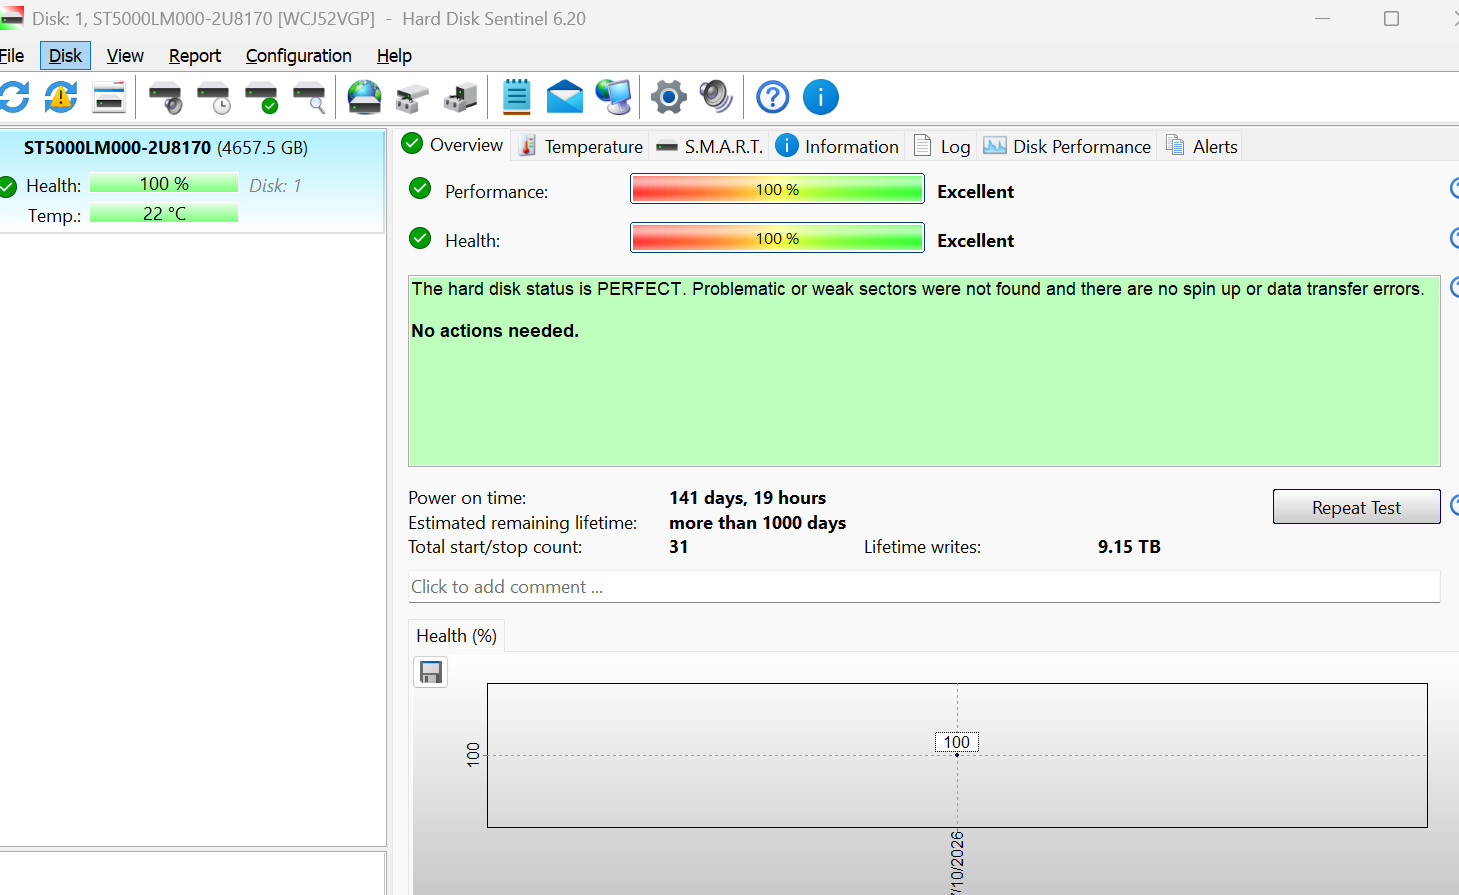
Task: Open the Configuration menu
Action: pyautogui.click(x=299, y=56)
